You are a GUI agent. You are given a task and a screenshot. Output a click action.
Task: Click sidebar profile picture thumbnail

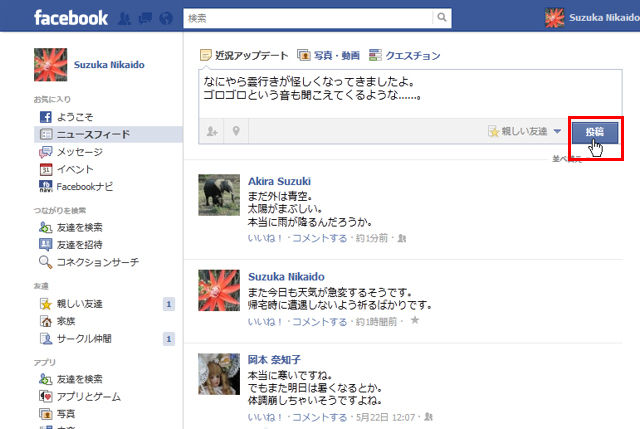tap(51, 64)
